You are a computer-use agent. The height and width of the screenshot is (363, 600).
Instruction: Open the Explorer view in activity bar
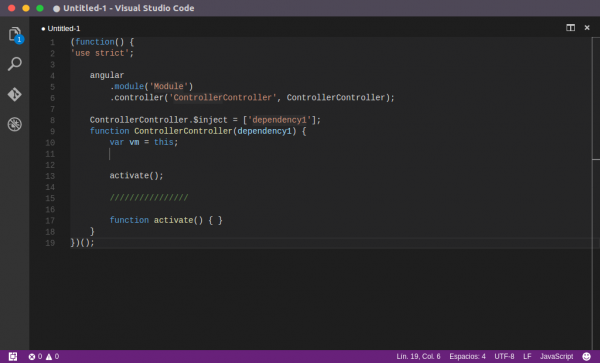tap(15, 34)
